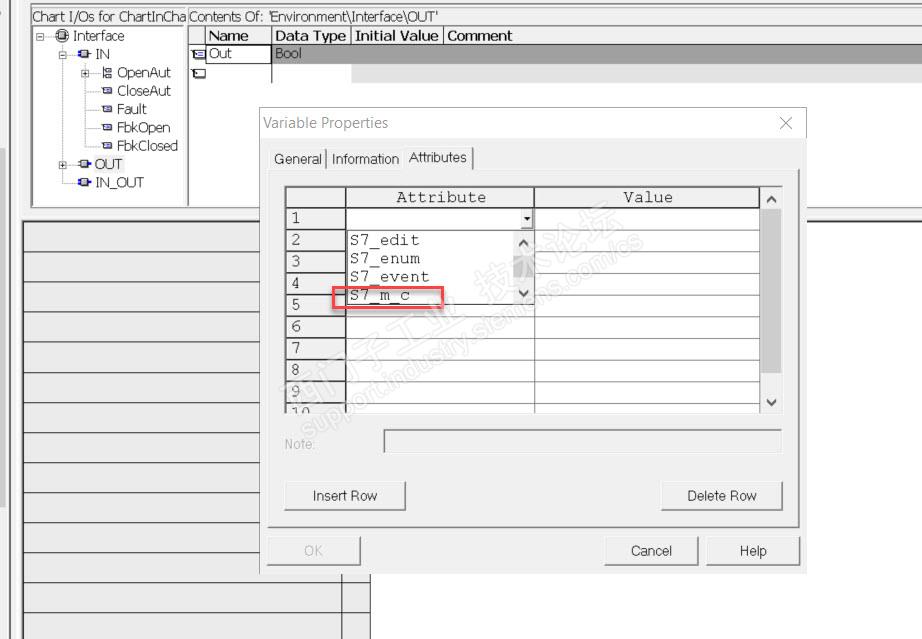
Task: Click the Note input field
Action: point(582,441)
